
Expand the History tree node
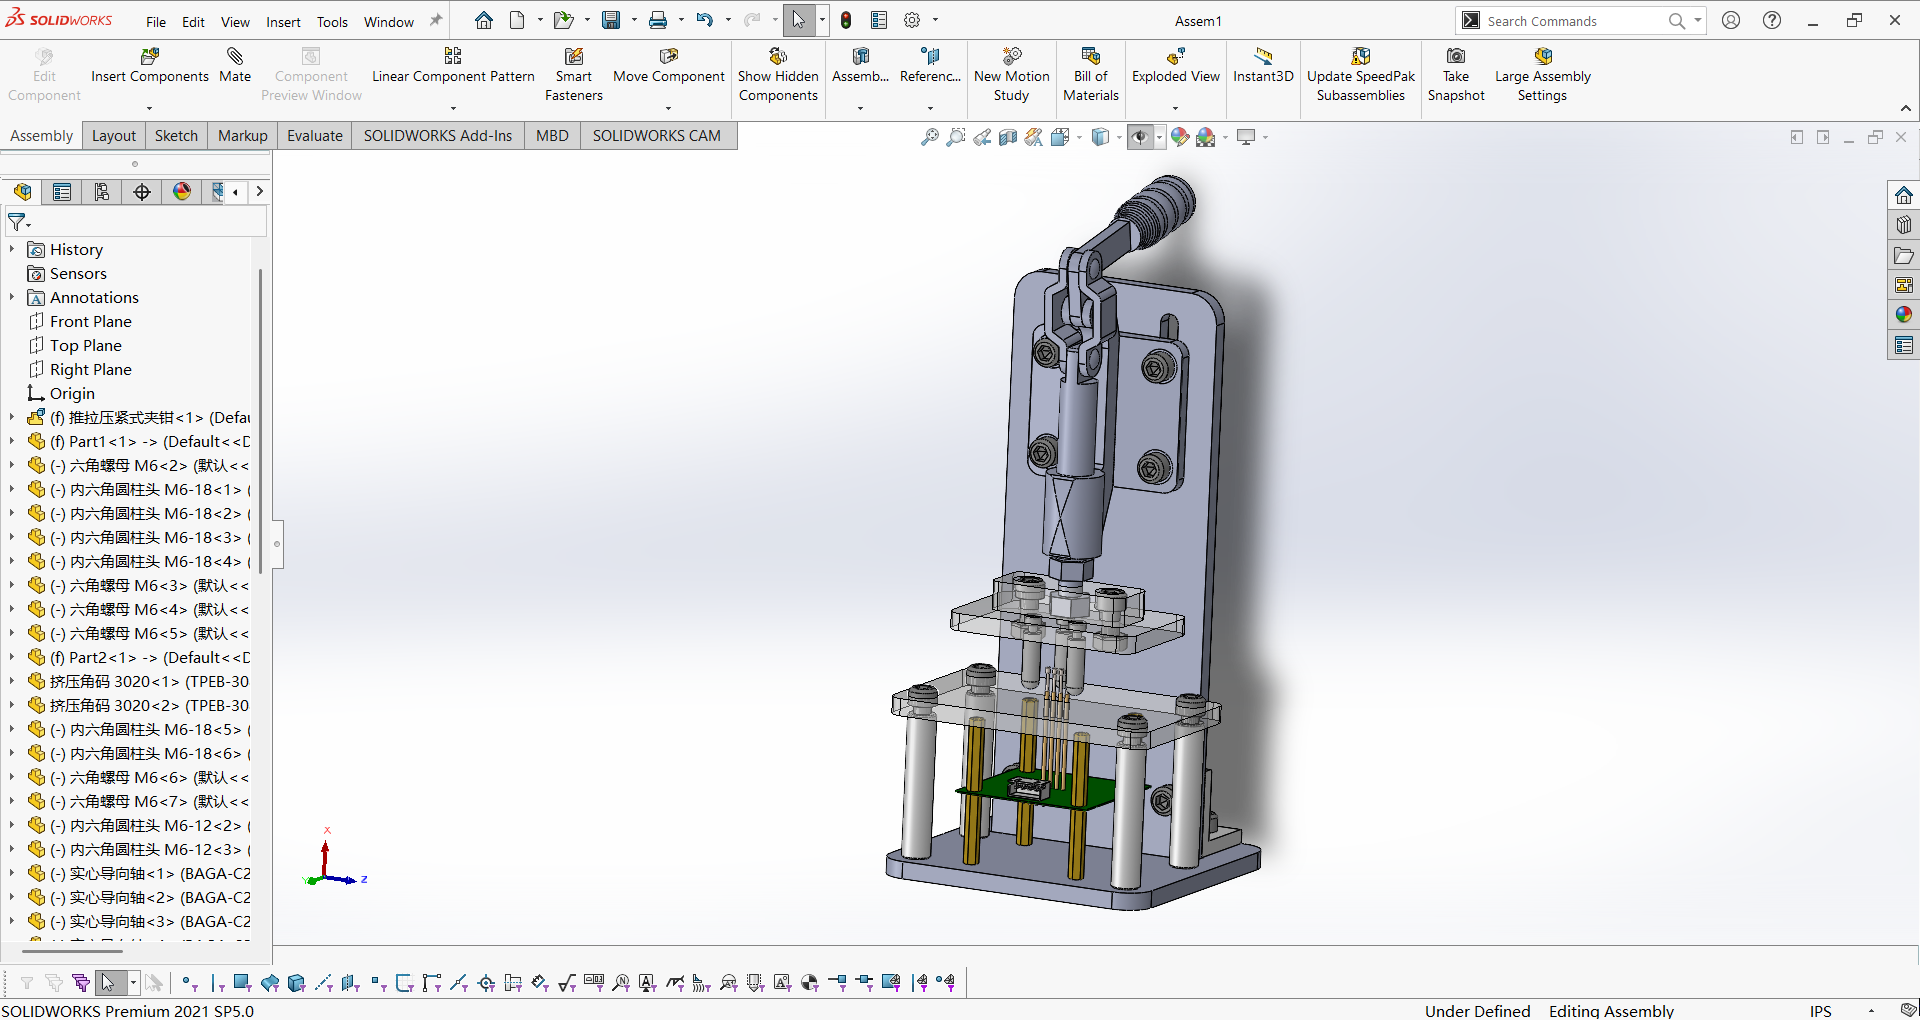tap(12, 249)
